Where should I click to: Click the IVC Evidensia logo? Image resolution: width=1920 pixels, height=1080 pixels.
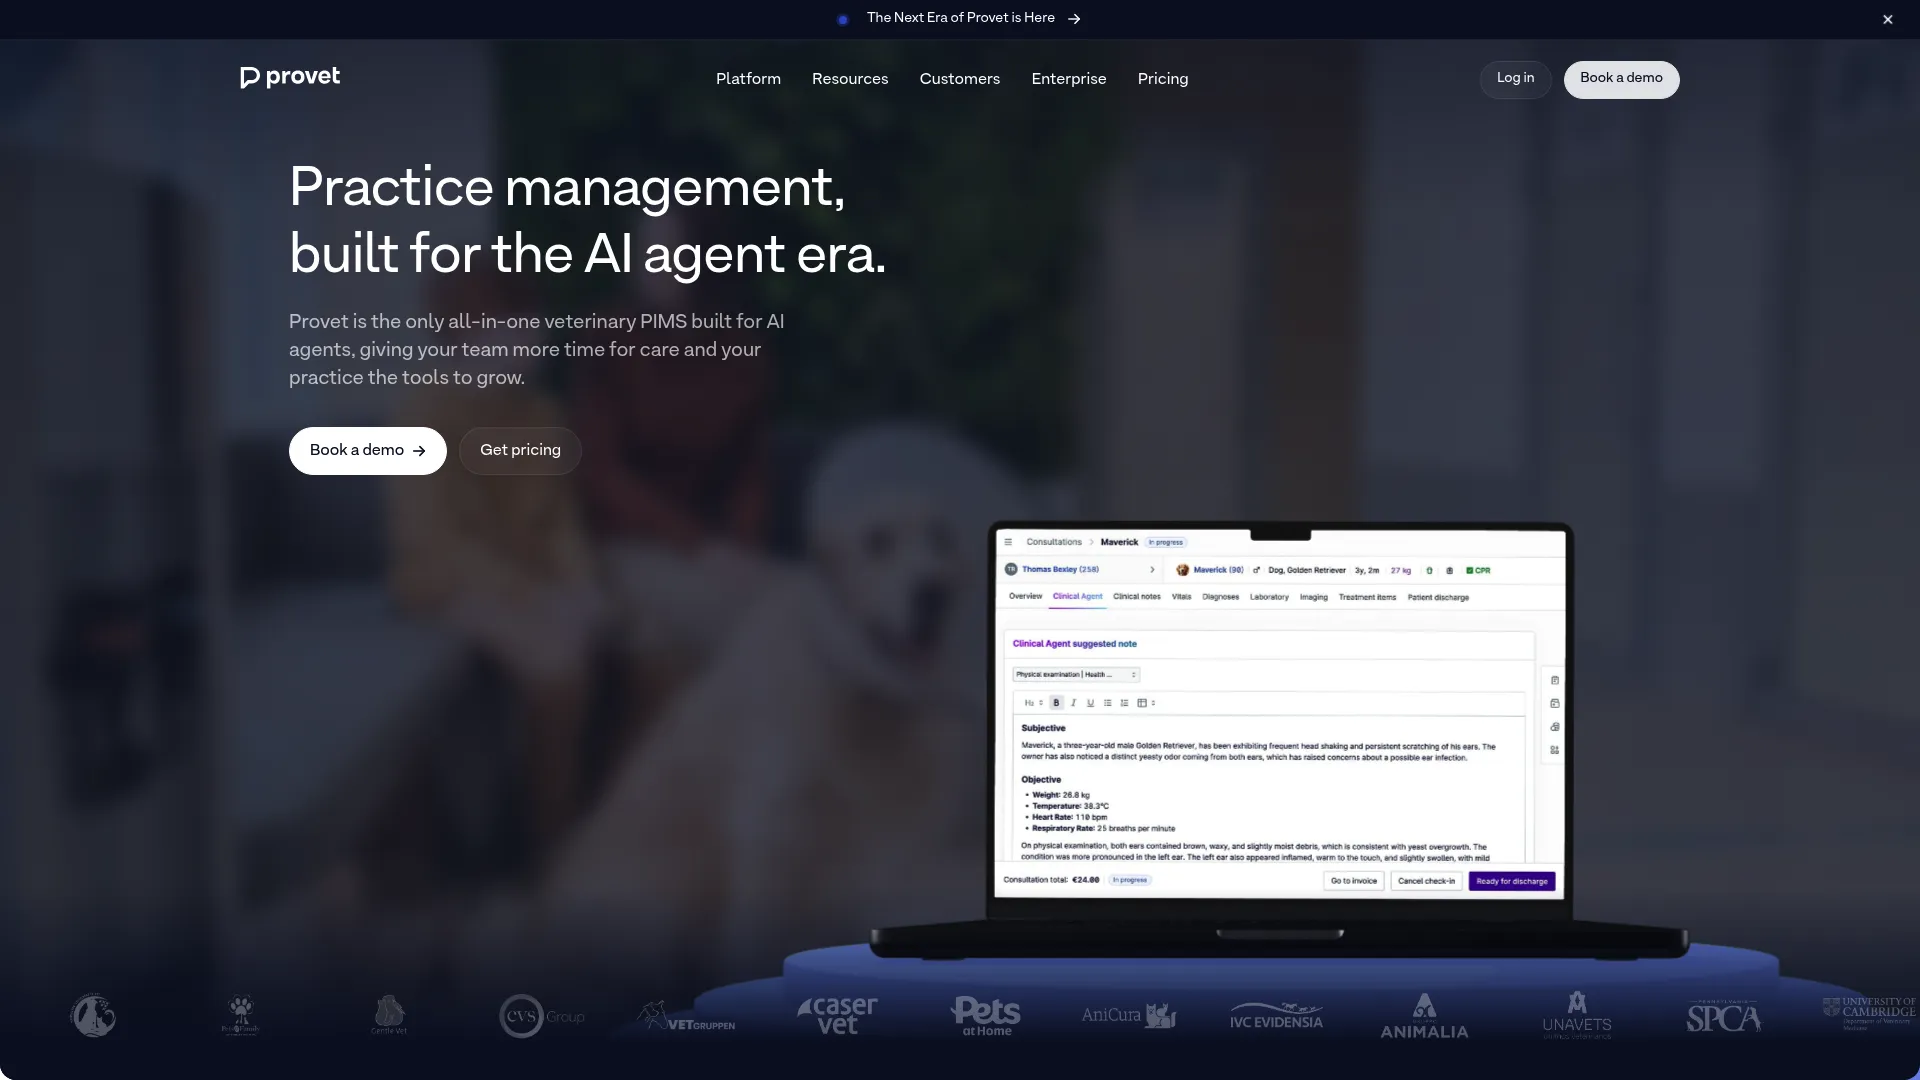pos(1277,1016)
